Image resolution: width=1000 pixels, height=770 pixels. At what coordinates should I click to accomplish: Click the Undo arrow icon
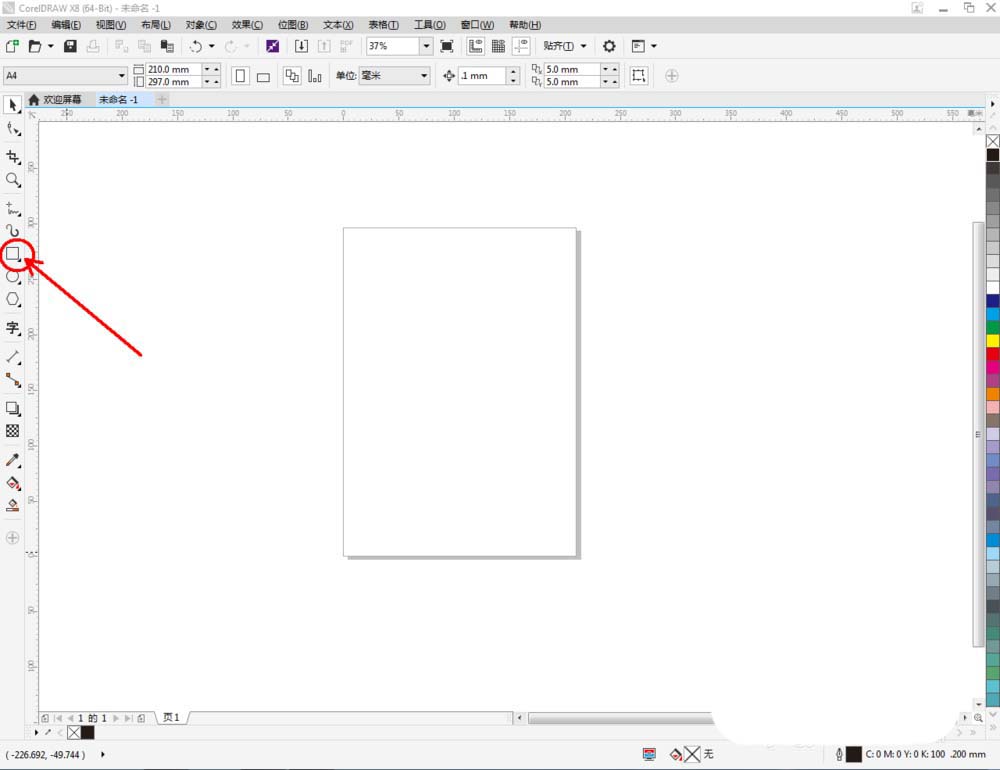click(x=196, y=46)
